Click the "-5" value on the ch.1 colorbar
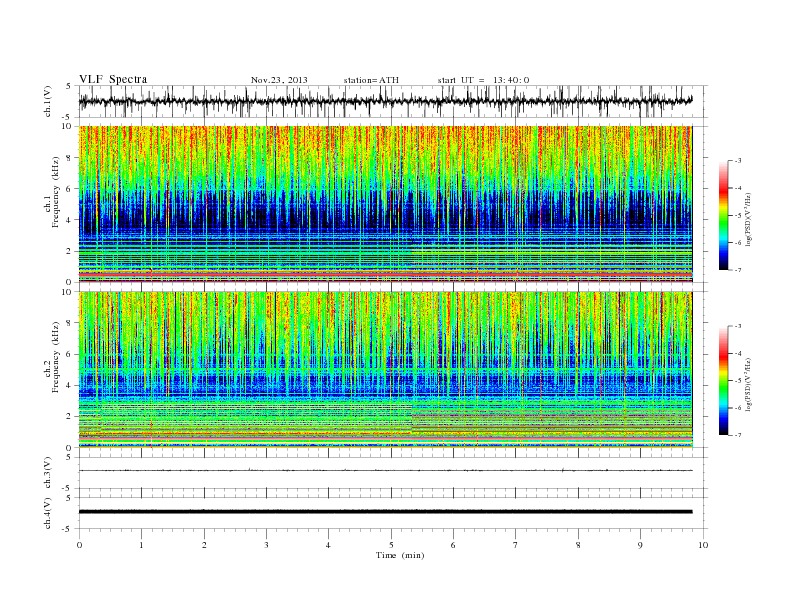The image size is (792, 612). (x=738, y=216)
